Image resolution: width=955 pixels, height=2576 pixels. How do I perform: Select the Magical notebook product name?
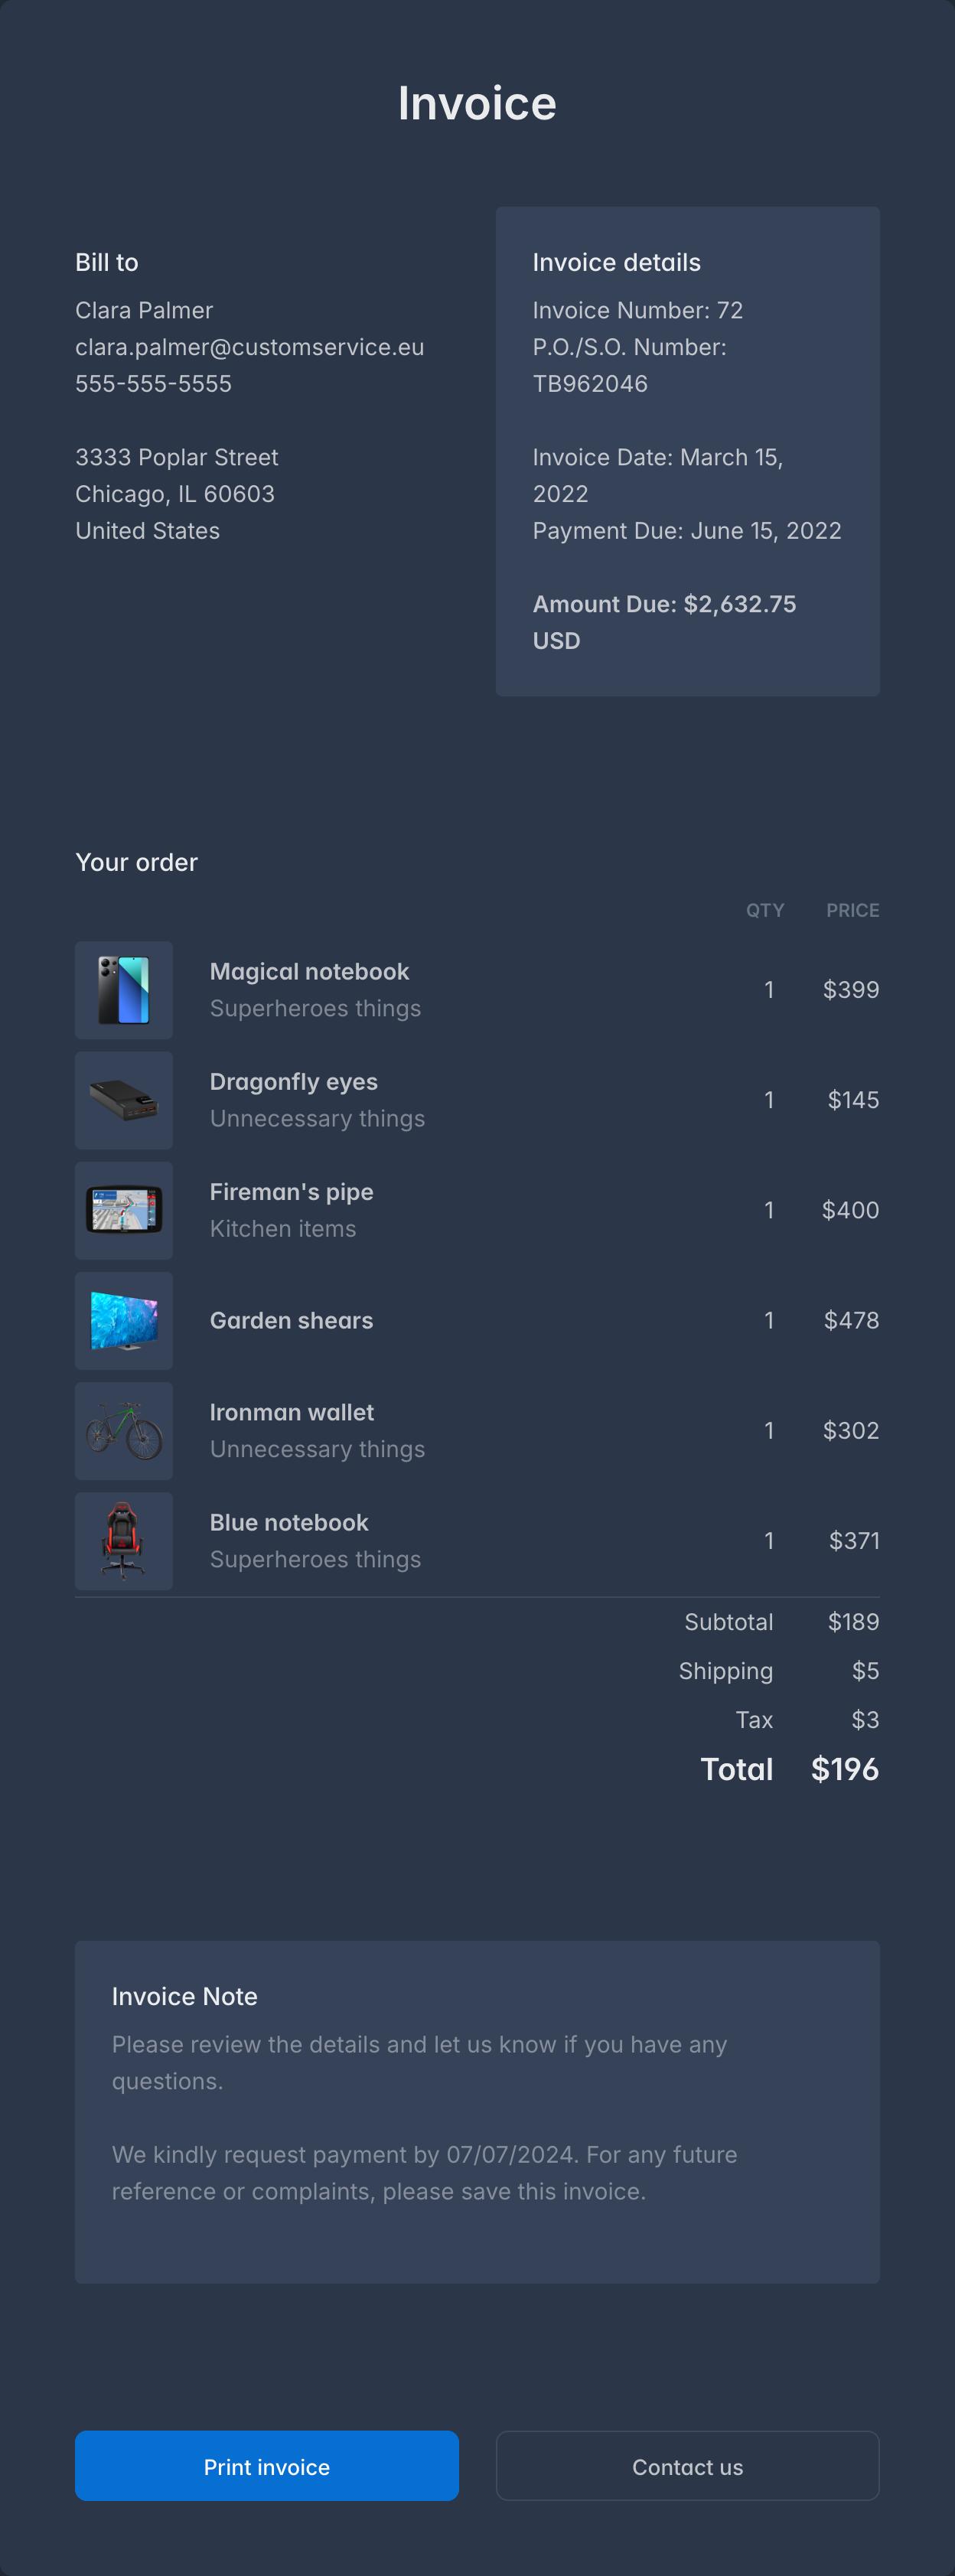(309, 972)
